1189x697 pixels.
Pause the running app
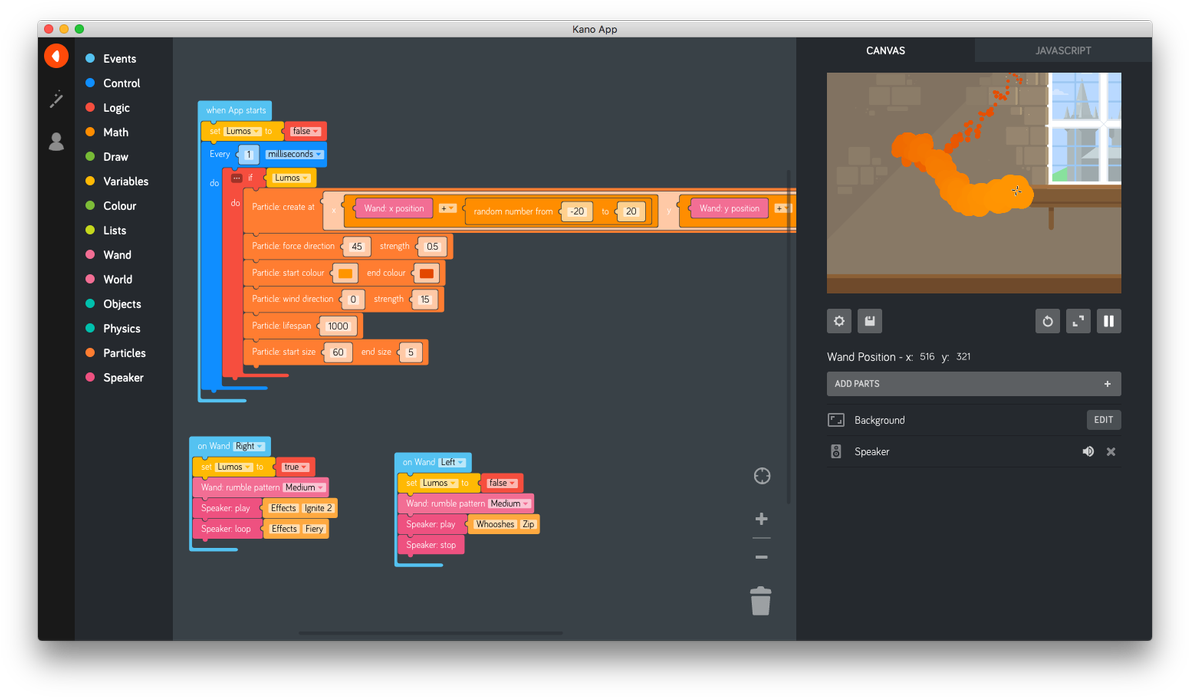tap(1108, 321)
